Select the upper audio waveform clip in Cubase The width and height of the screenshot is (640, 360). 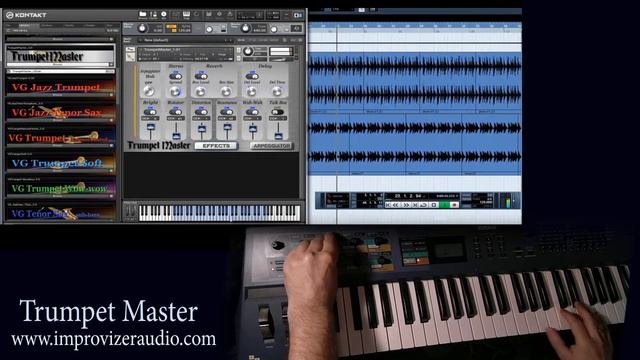(415, 81)
